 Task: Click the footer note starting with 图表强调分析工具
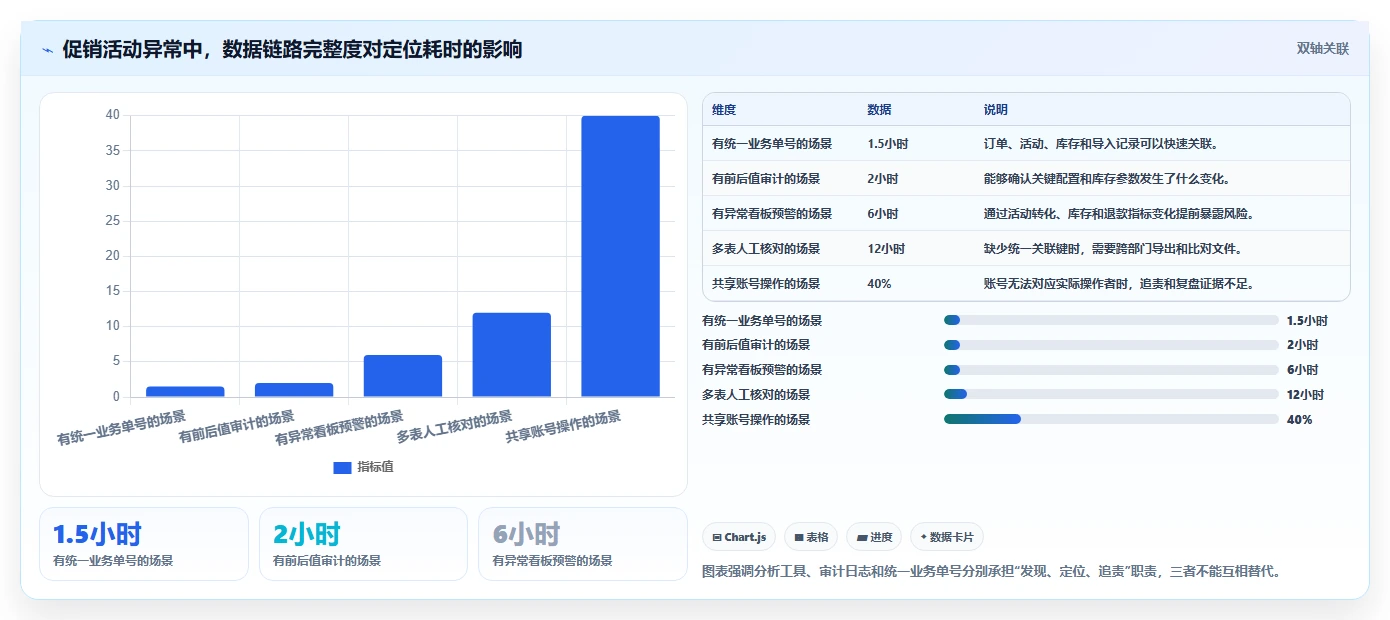click(992, 572)
